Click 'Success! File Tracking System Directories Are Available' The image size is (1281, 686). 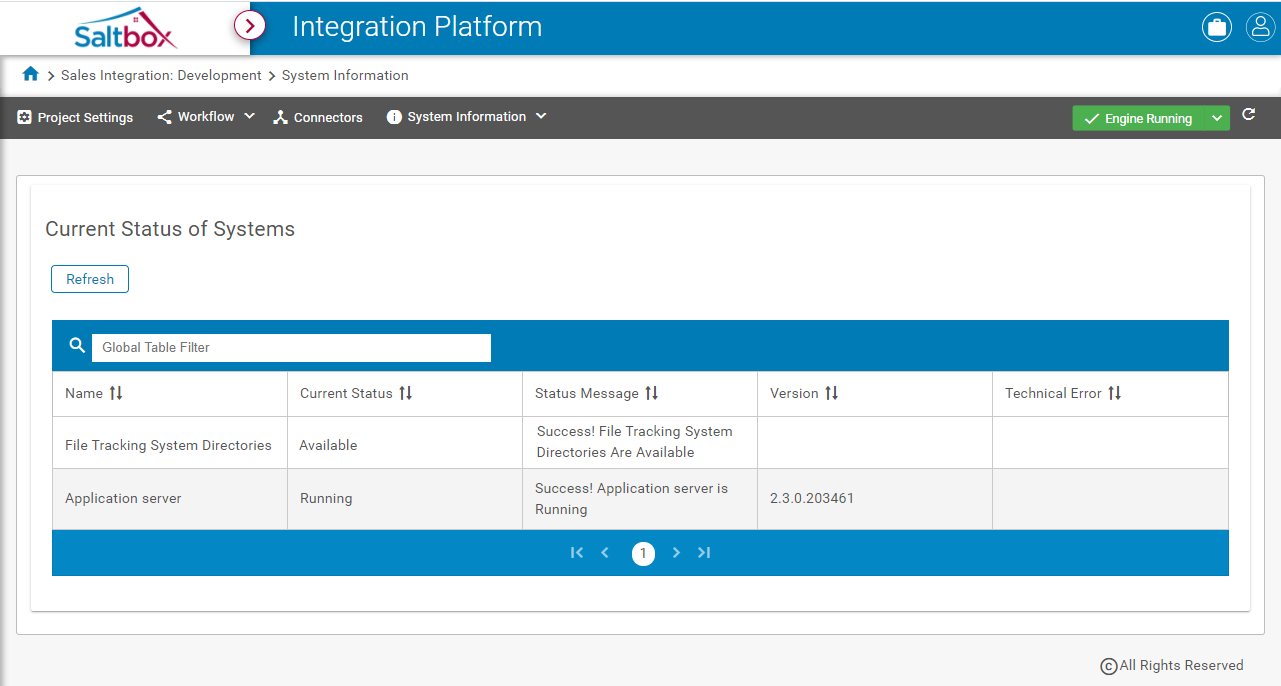coord(635,442)
